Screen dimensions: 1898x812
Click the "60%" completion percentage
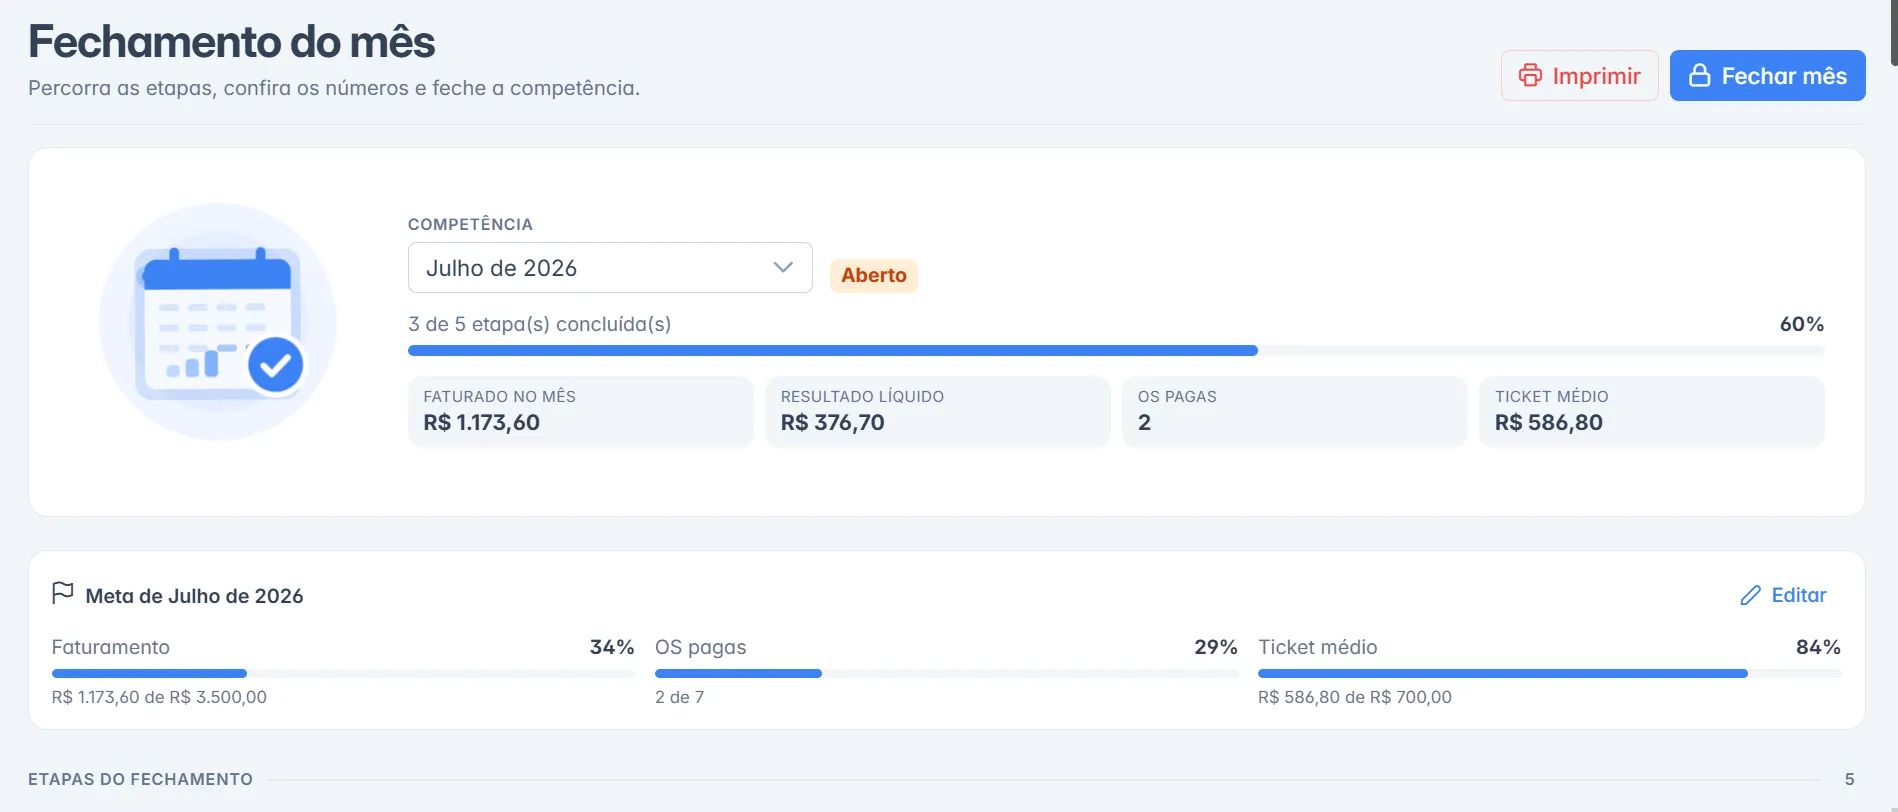click(x=1802, y=324)
